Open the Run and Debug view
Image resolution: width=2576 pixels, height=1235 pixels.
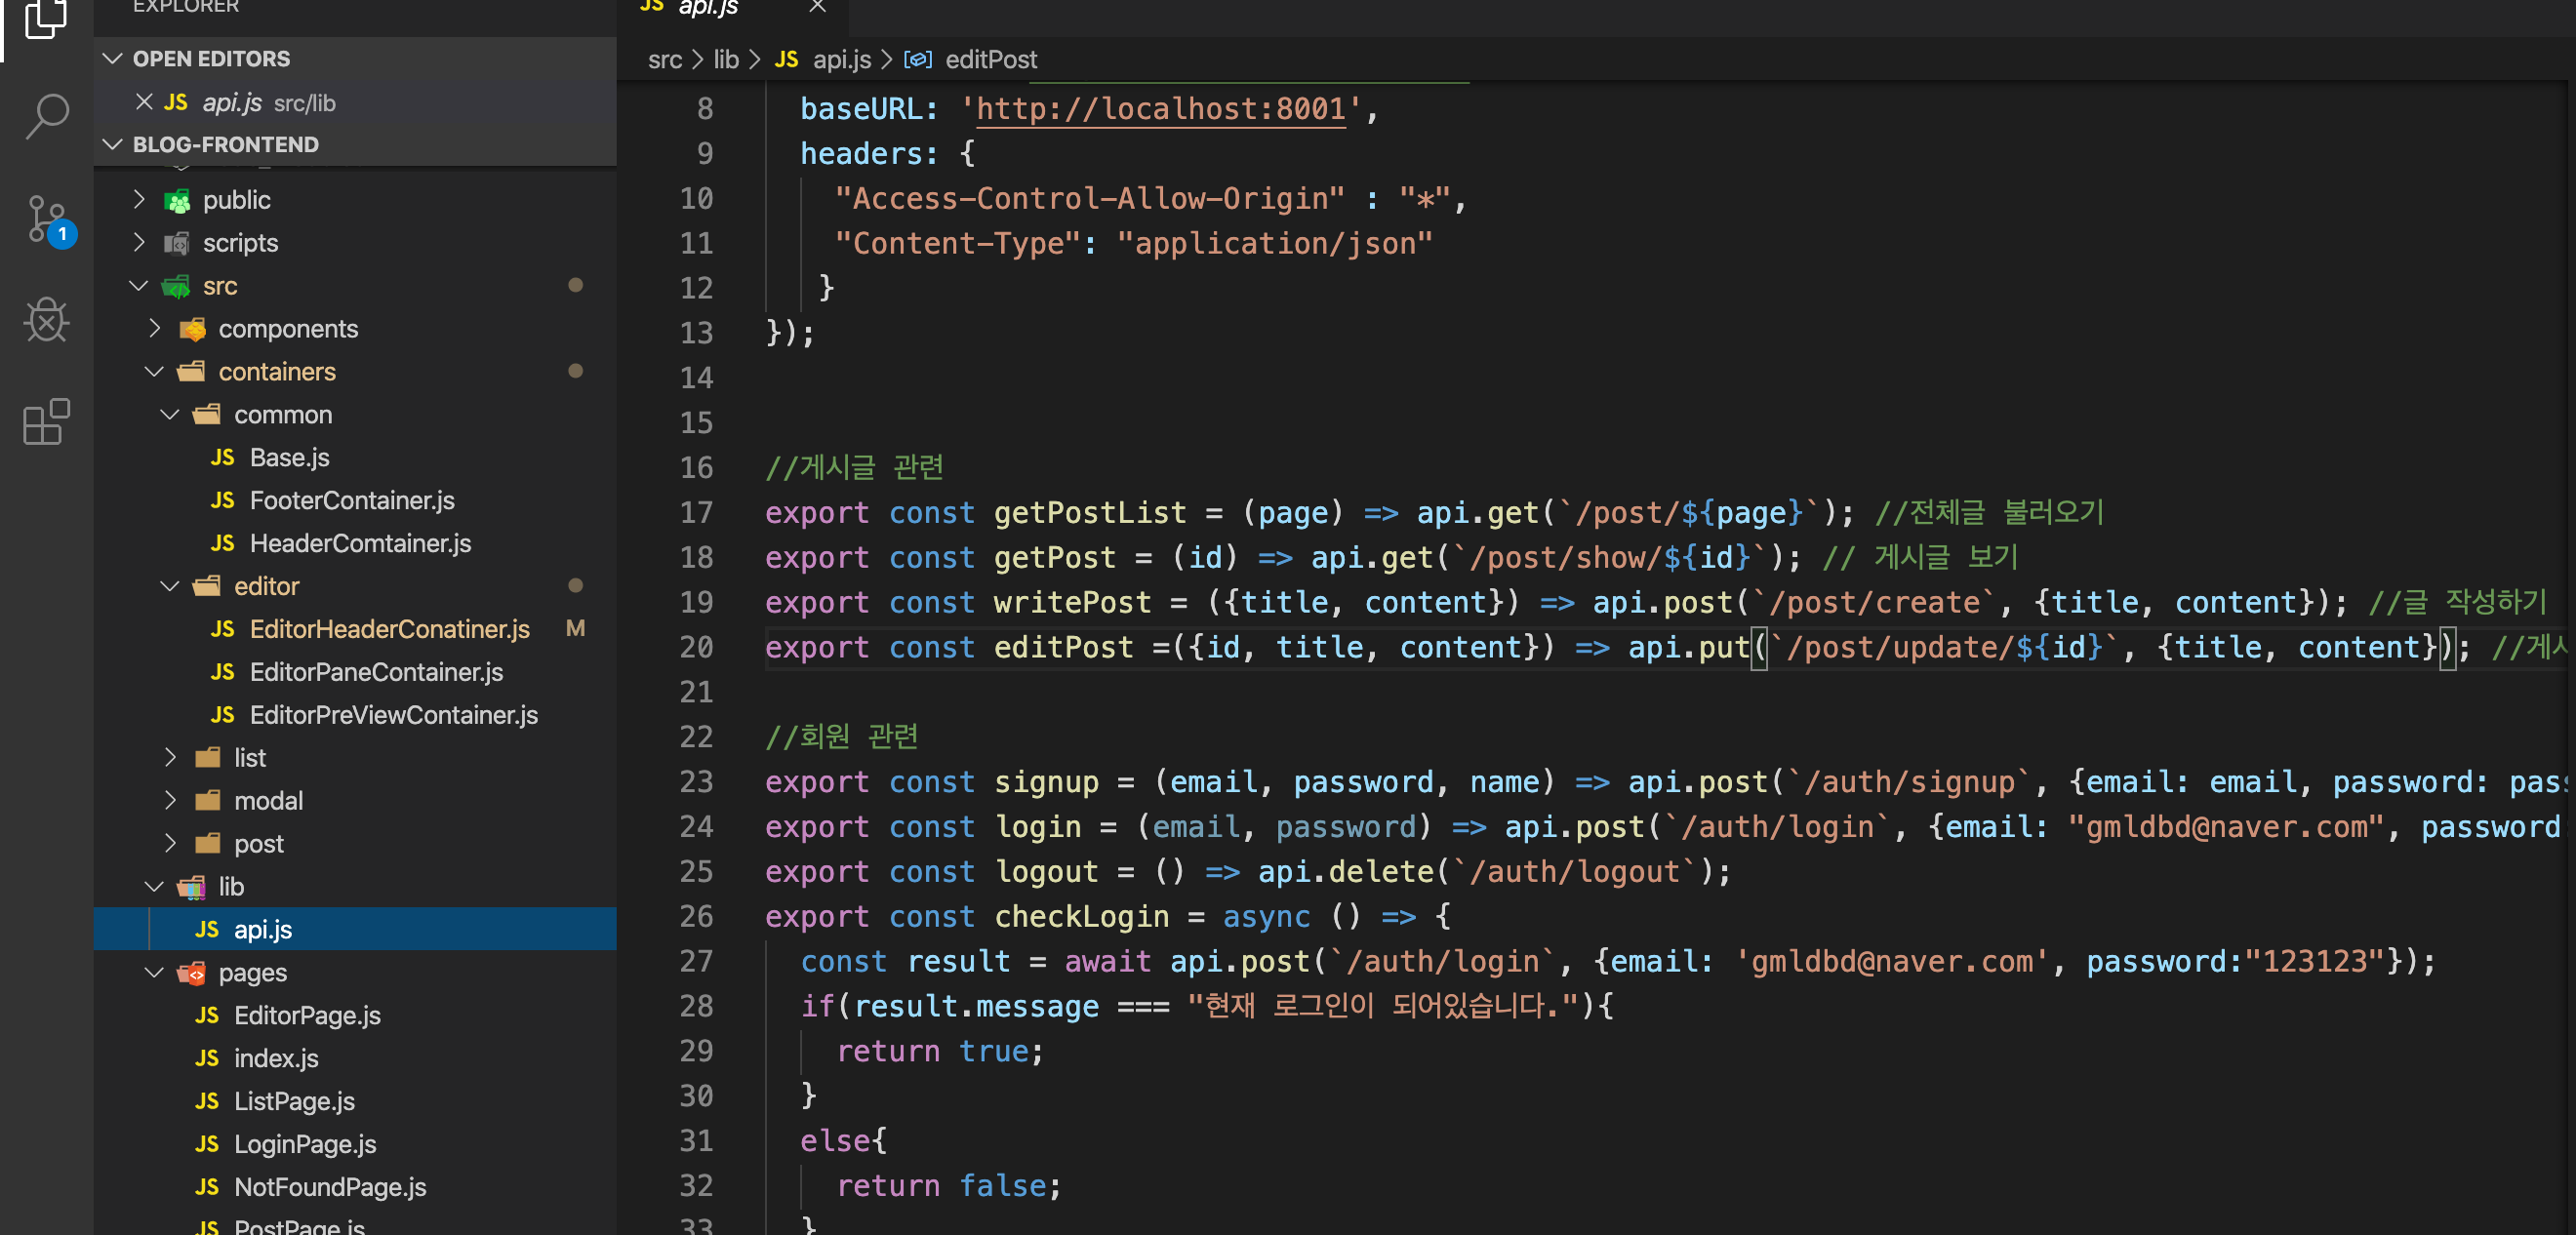click(46, 320)
